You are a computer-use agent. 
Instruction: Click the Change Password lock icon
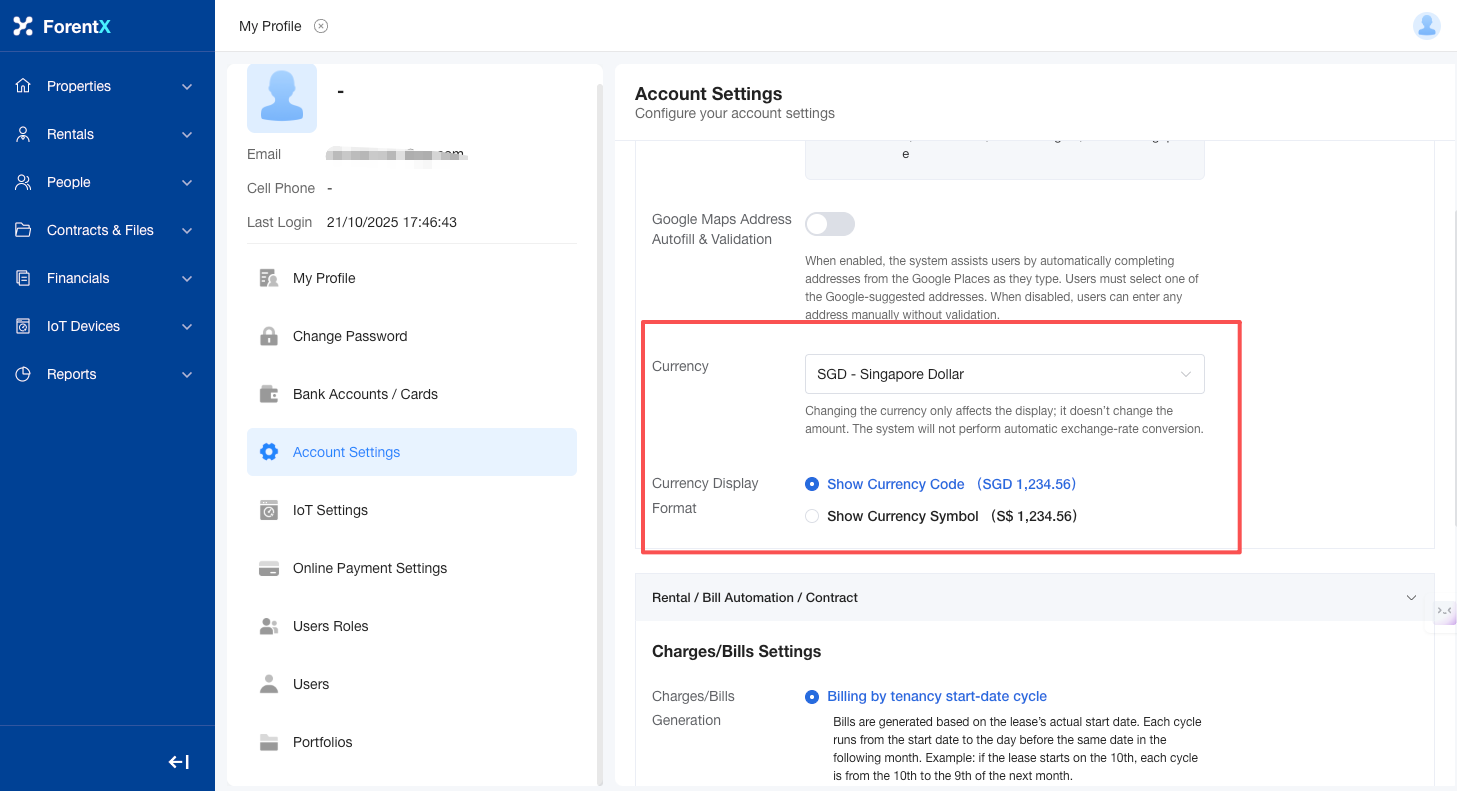(x=269, y=336)
